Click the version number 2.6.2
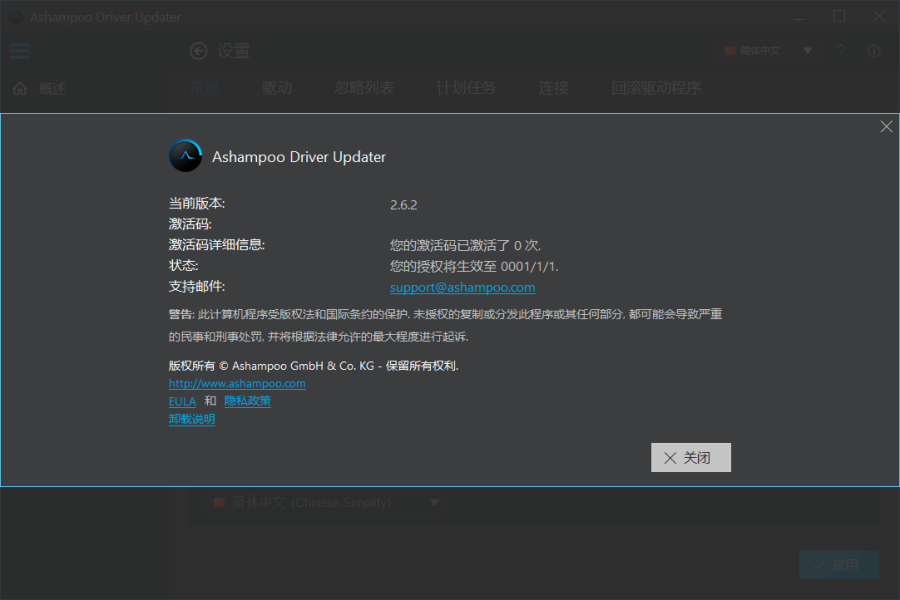 tap(404, 205)
